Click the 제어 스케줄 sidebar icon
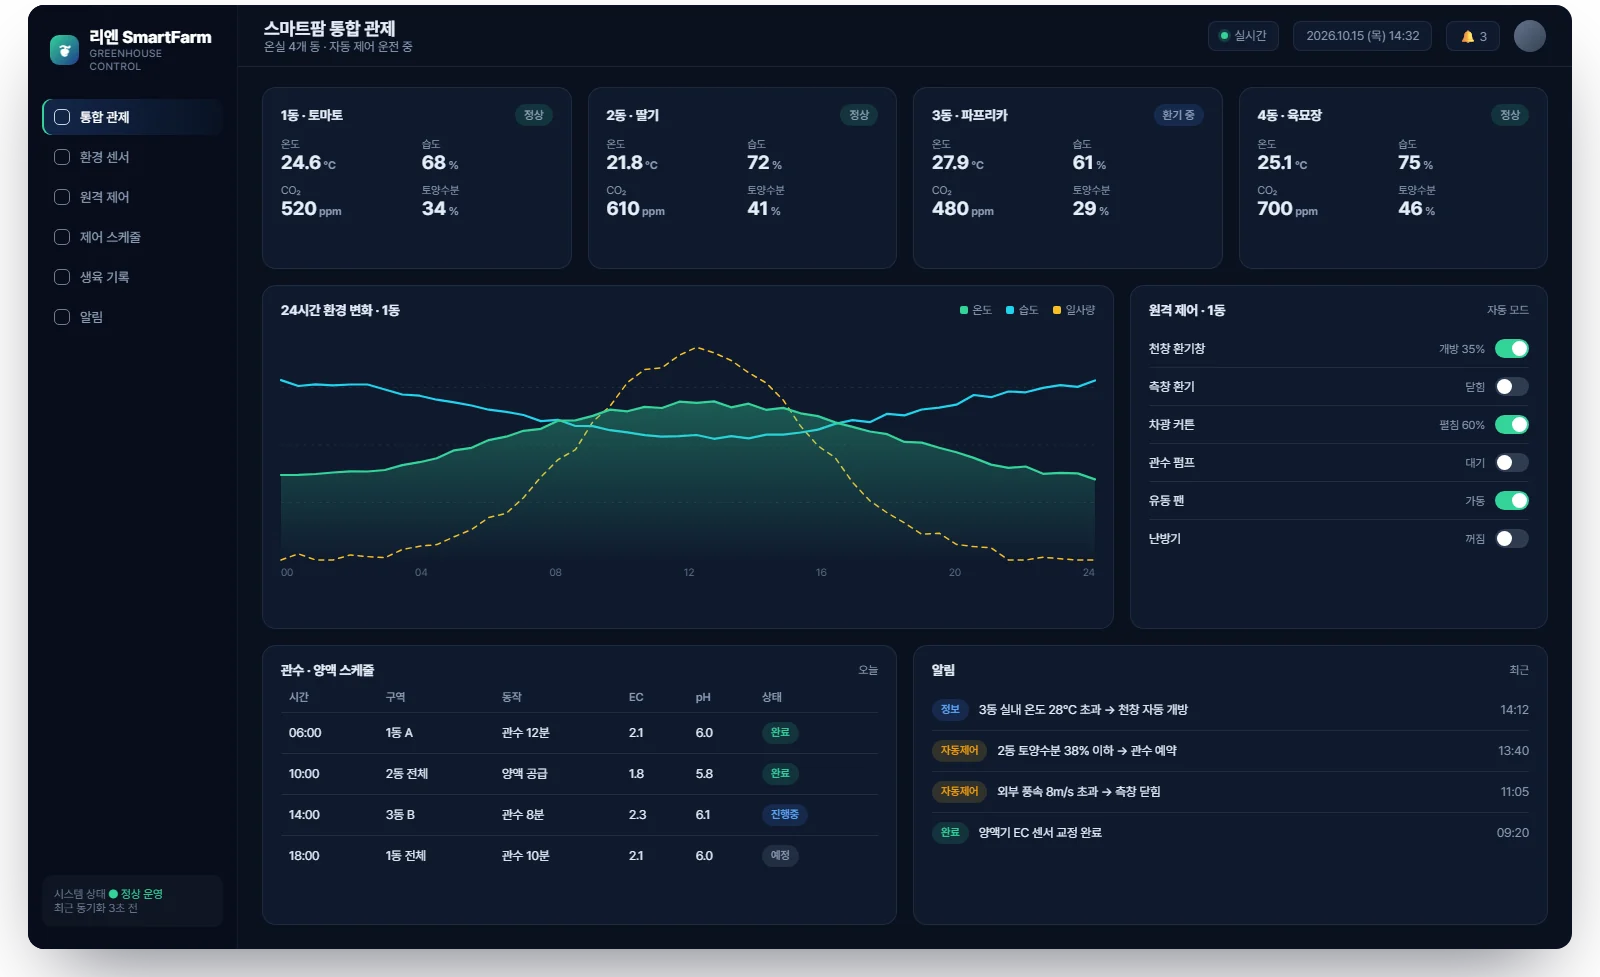 tap(62, 237)
